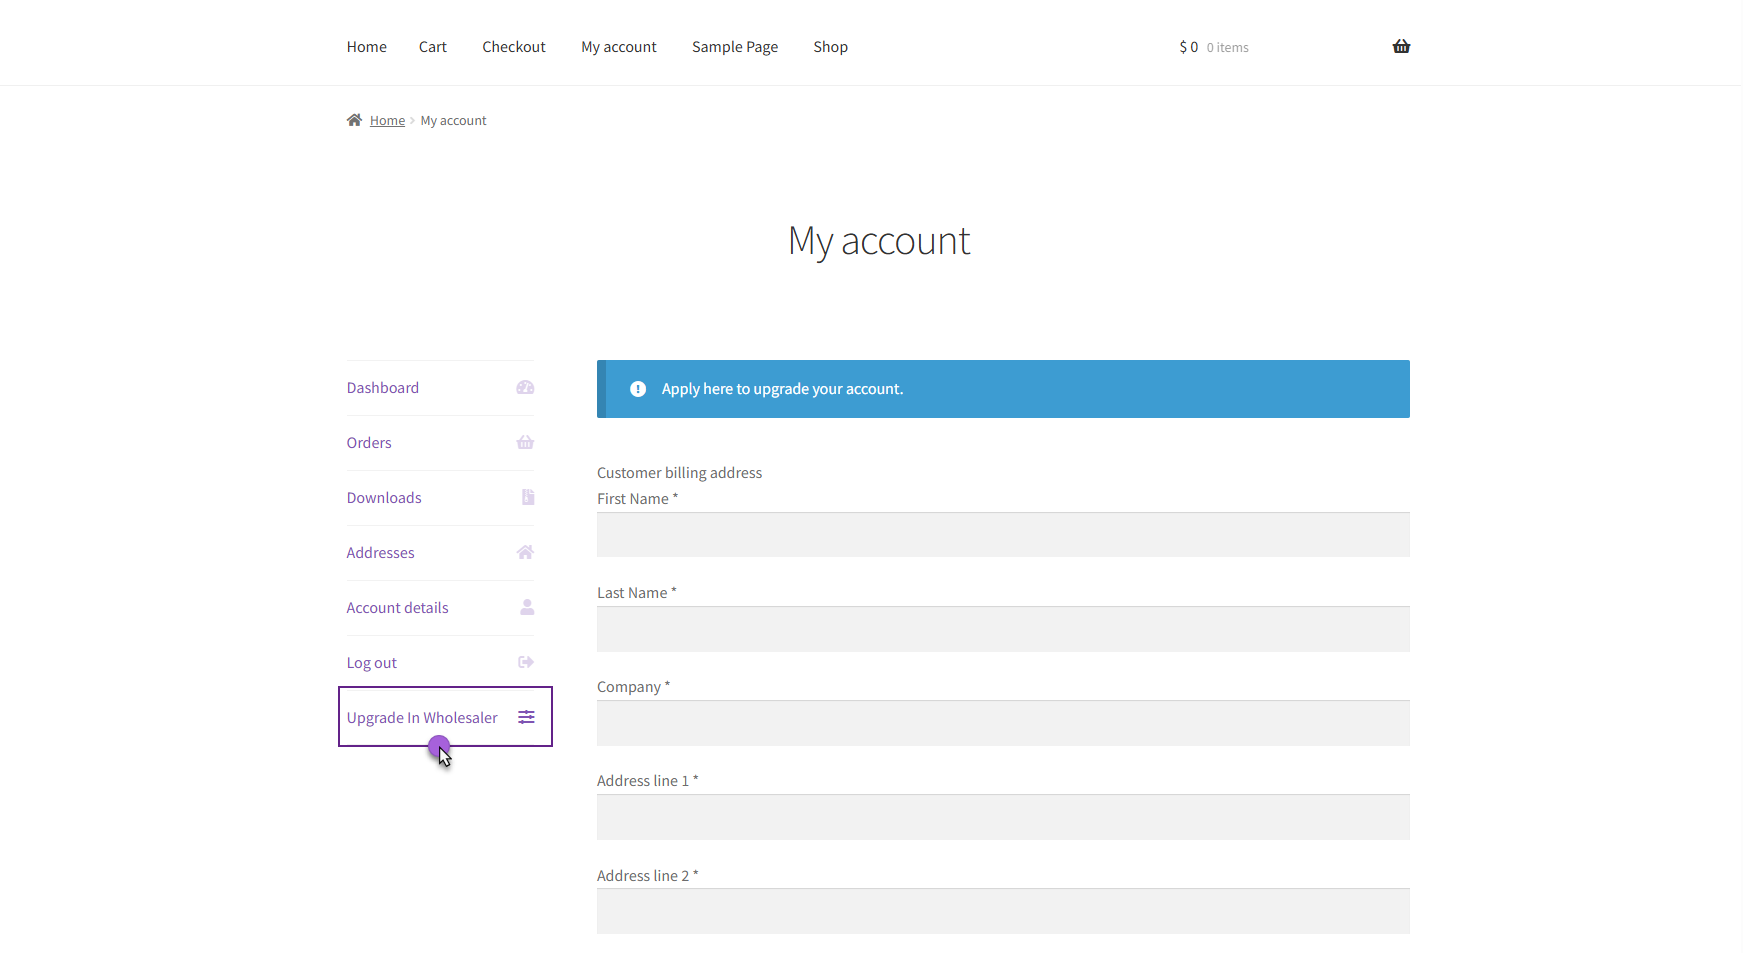The width and height of the screenshot is (1743, 953).
Task: Open the Dashboard sidebar link
Action: 383,388
